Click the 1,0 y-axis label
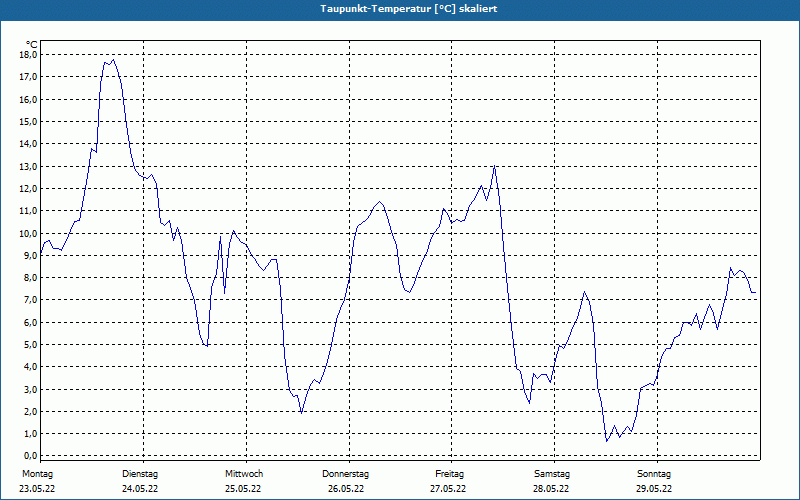800x500 pixels. (x=31, y=434)
